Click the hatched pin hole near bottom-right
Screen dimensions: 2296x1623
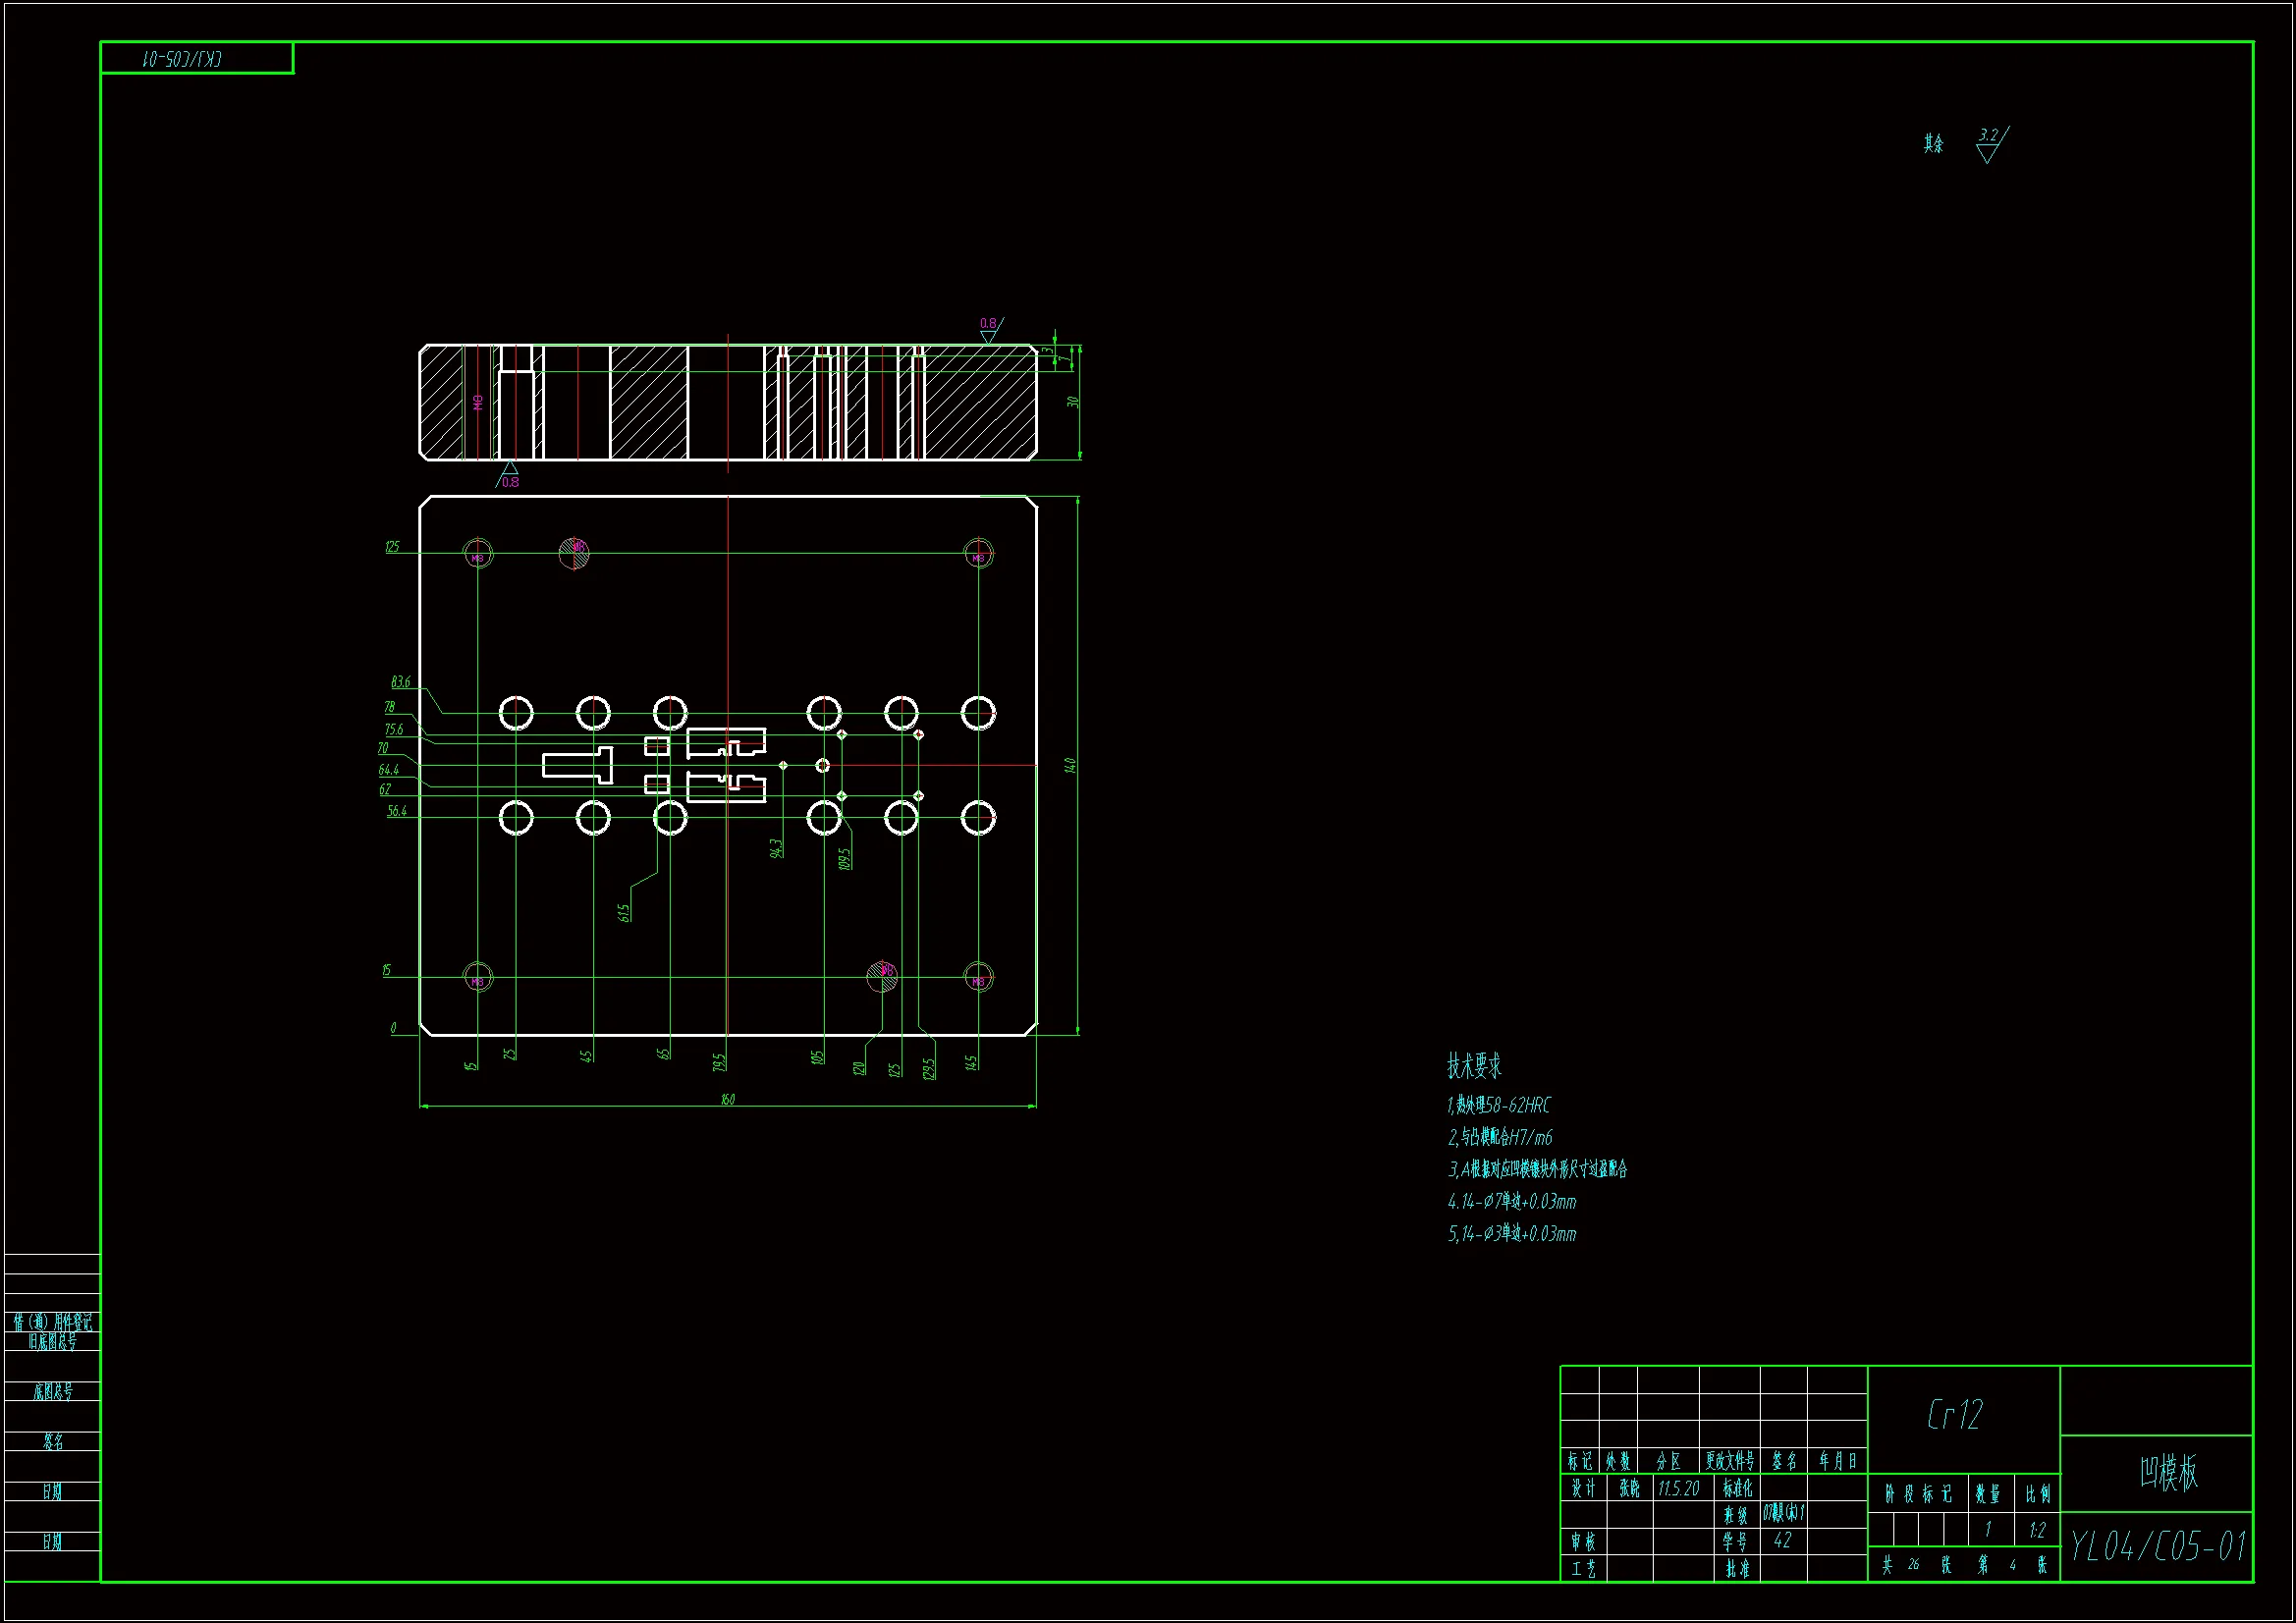[882, 976]
